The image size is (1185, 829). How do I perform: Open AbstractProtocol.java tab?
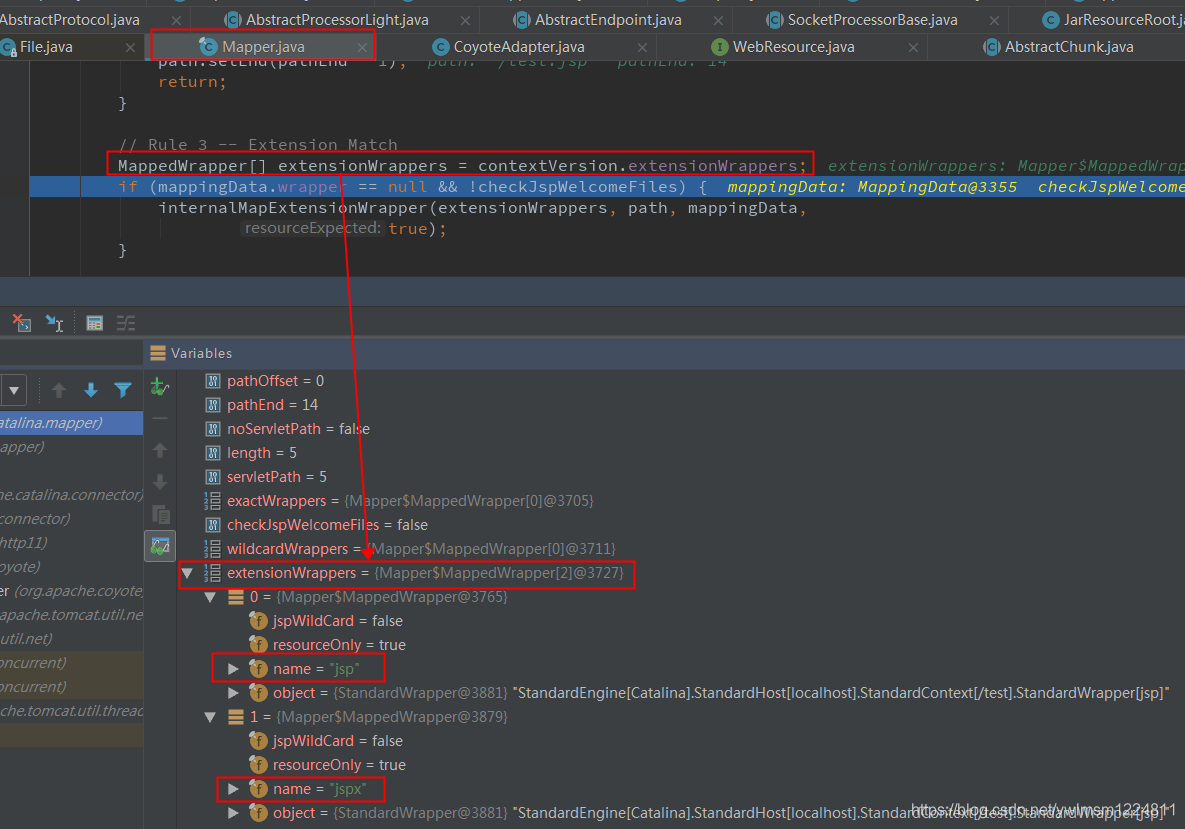[70, 20]
